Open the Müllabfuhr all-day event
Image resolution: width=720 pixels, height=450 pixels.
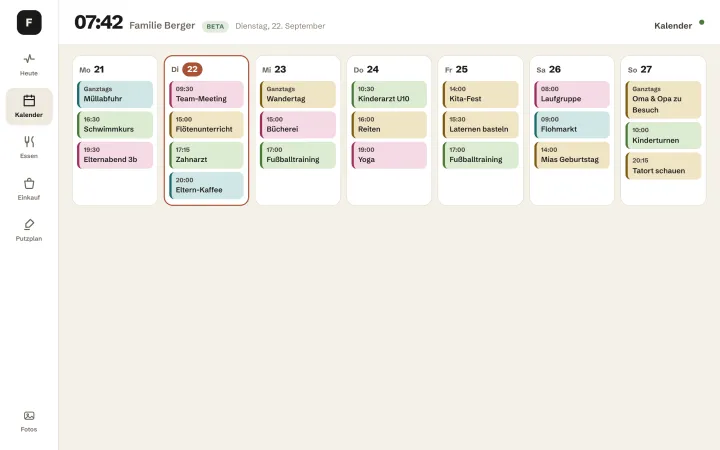(115, 94)
